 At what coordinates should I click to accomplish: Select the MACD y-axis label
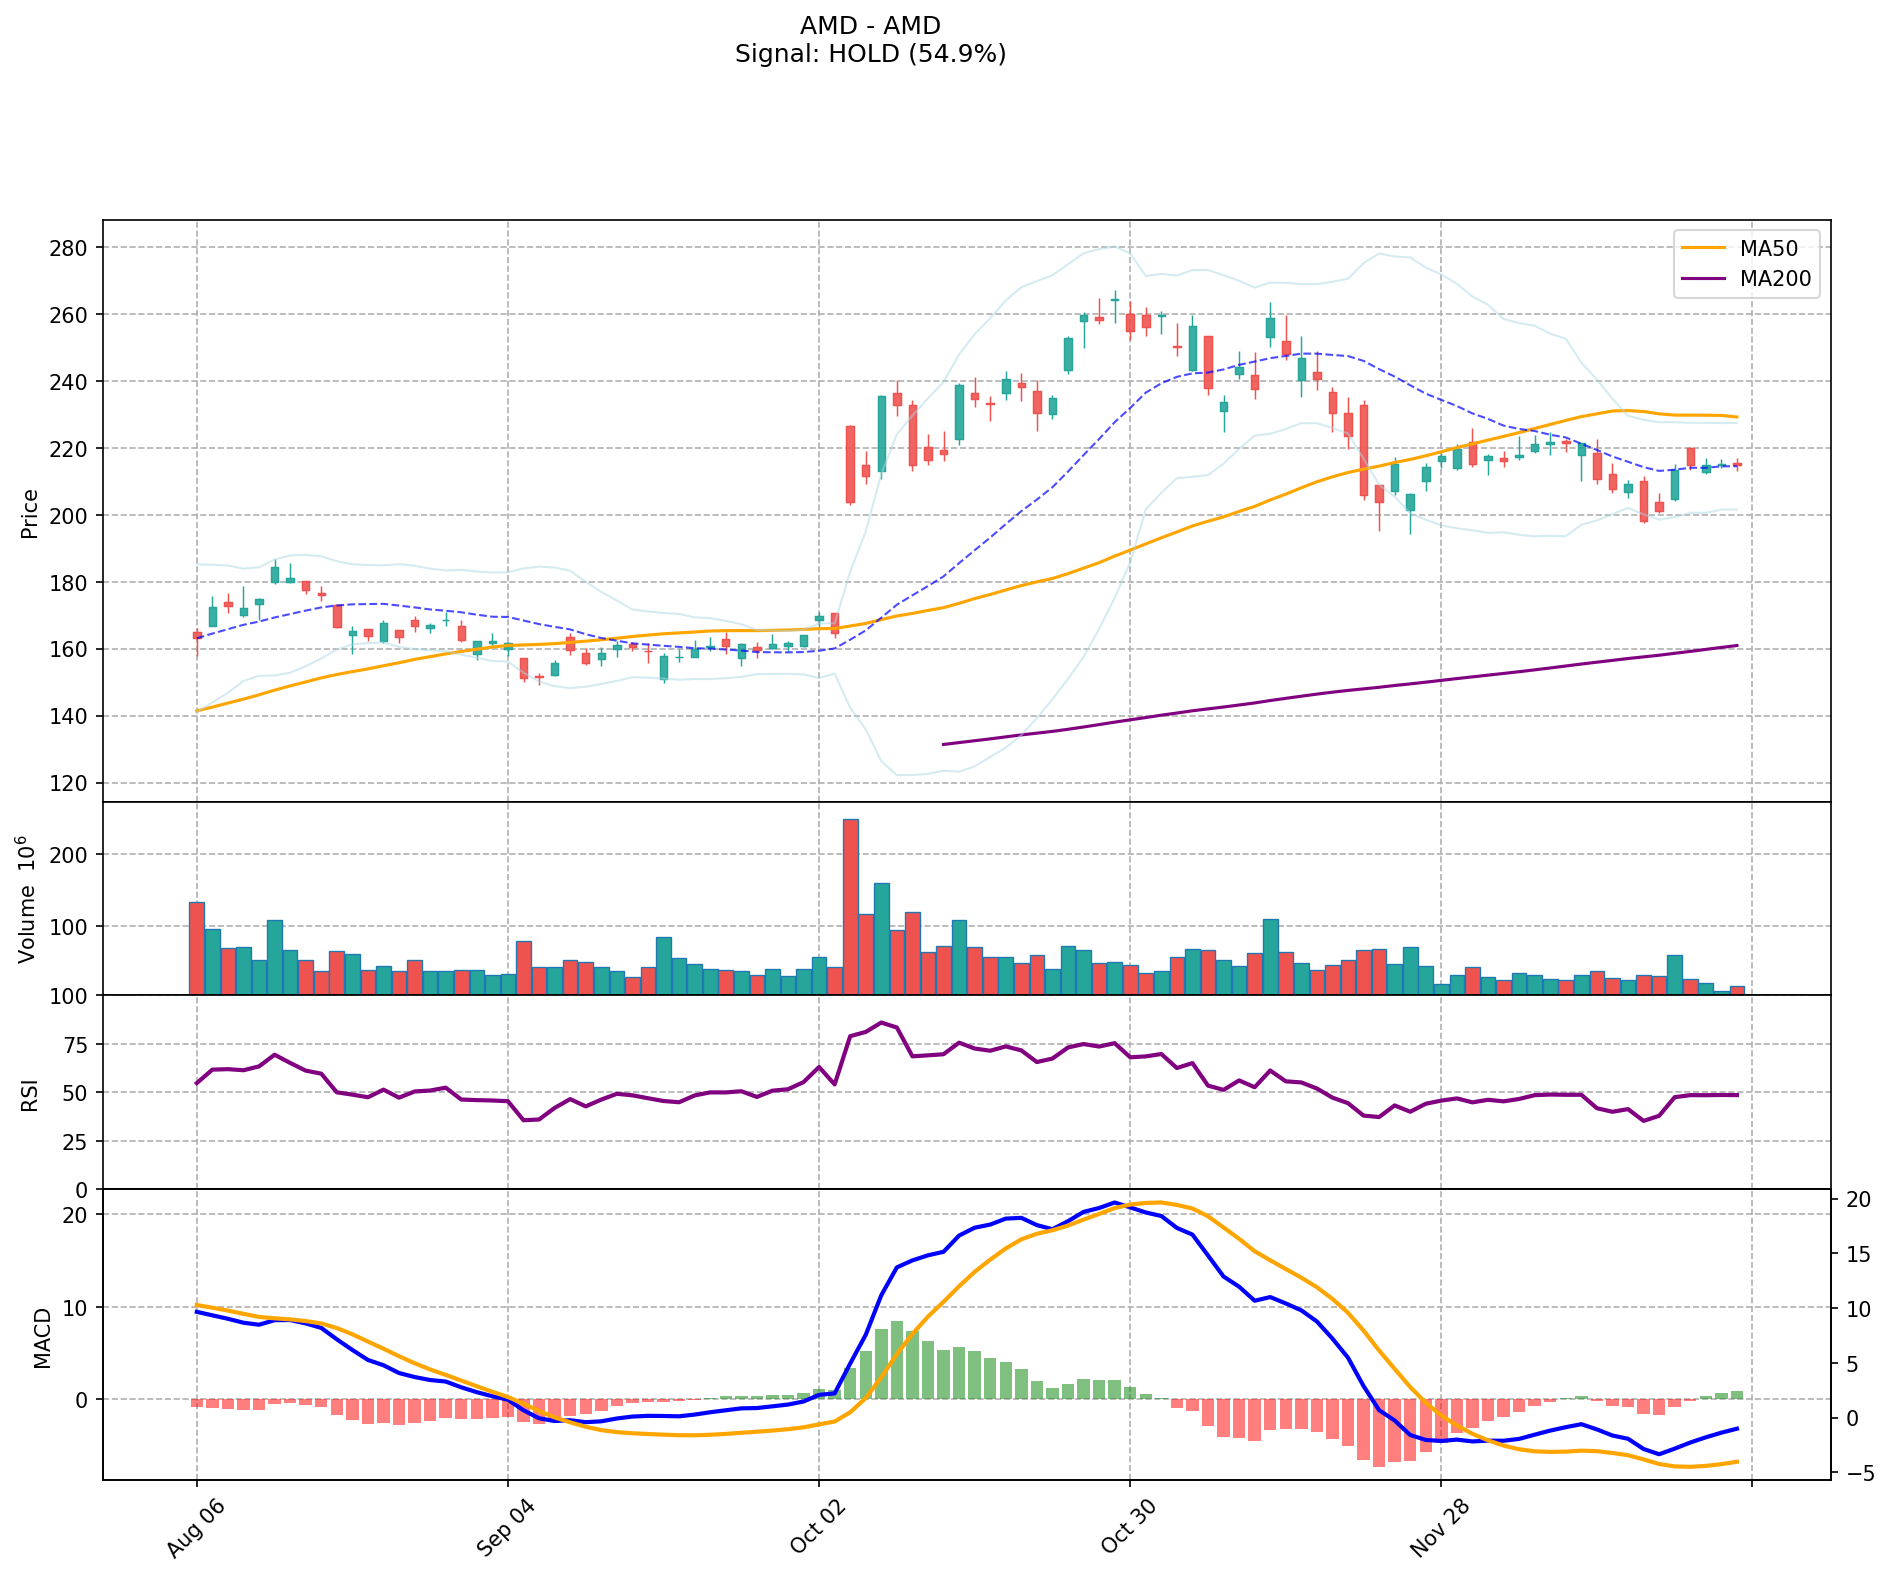pyautogui.click(x=42, y=1337)
